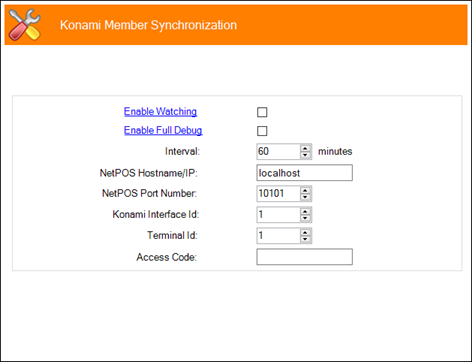Open the Enable Full Debug link
Image resolution: width=472 pixels, height=362 pixels.
(x=163, y=130)
